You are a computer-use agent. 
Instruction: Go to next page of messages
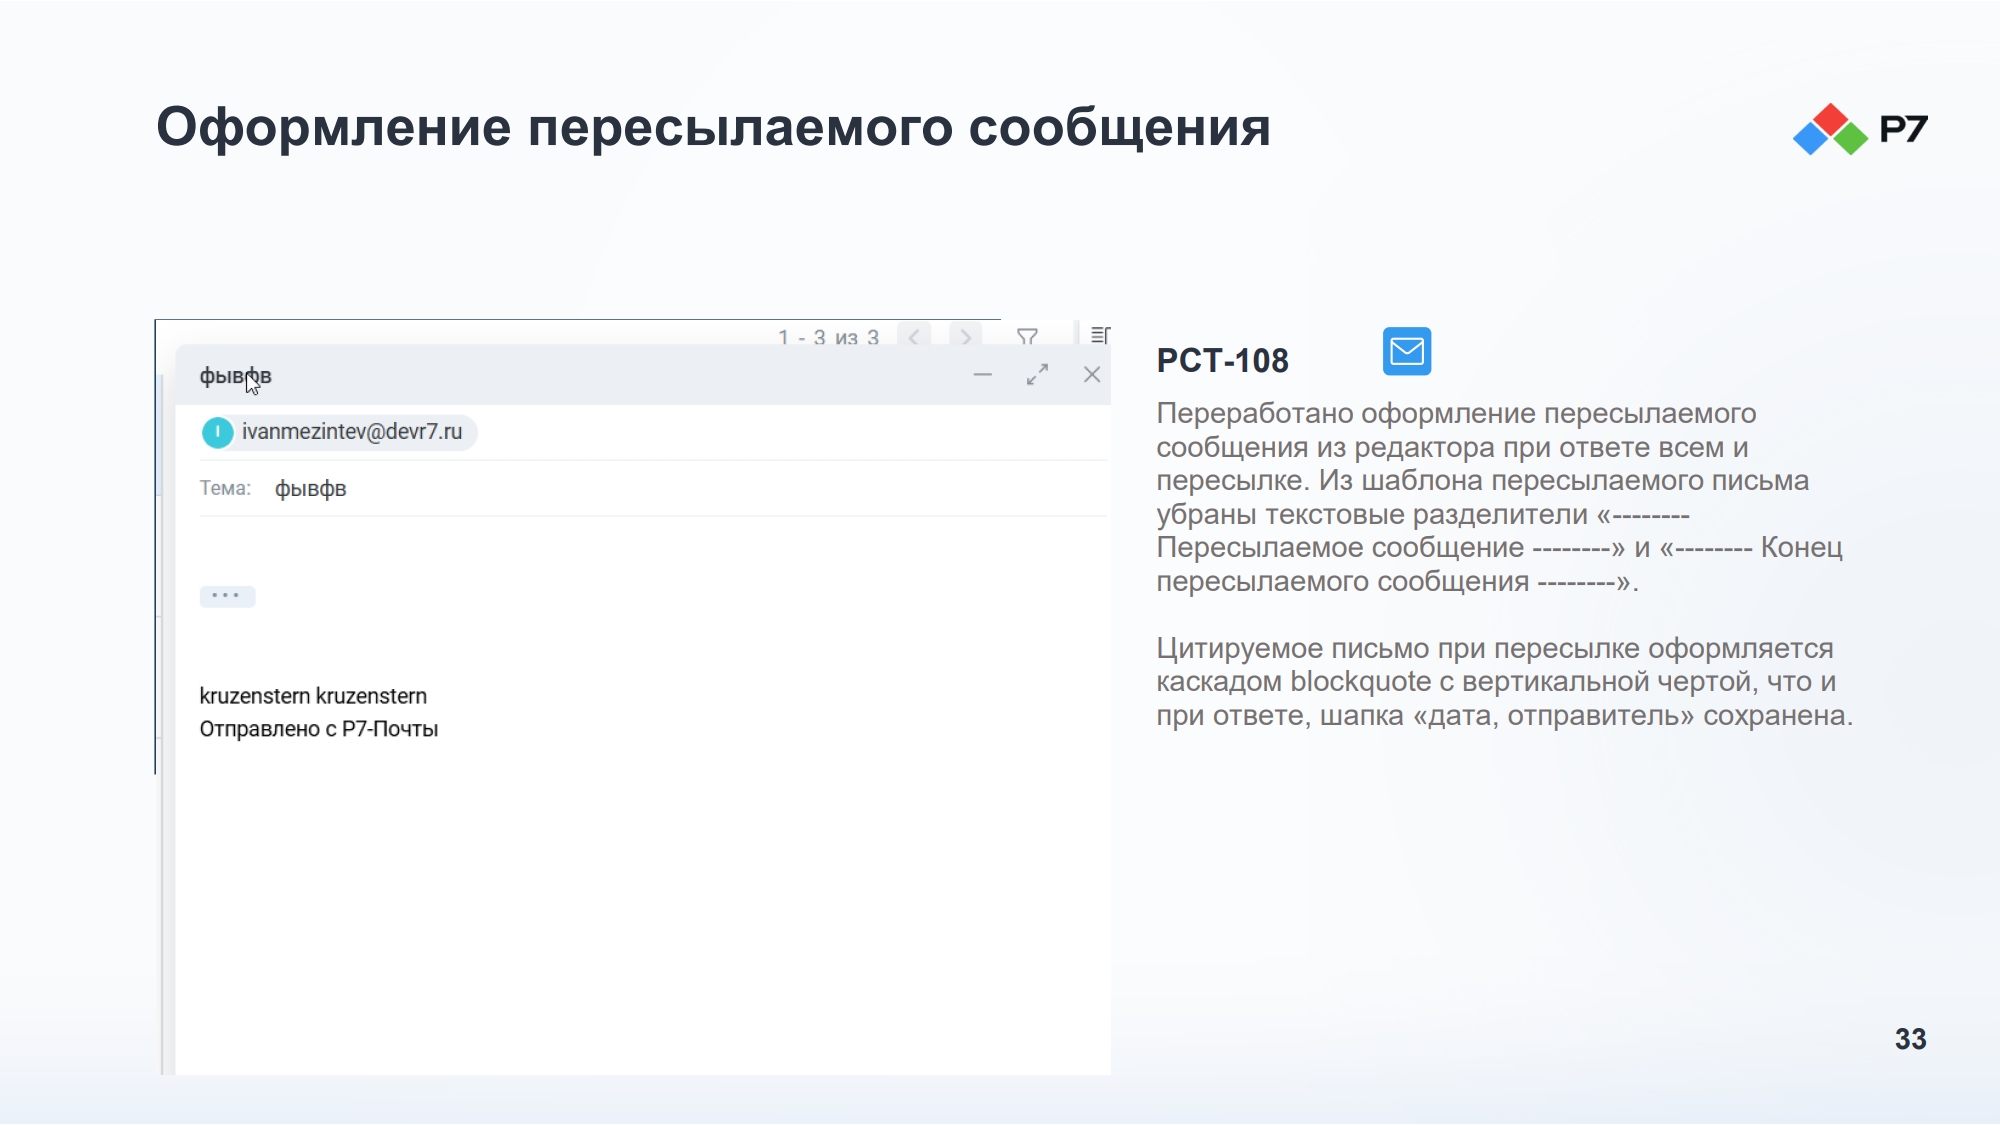pos(965,336)
